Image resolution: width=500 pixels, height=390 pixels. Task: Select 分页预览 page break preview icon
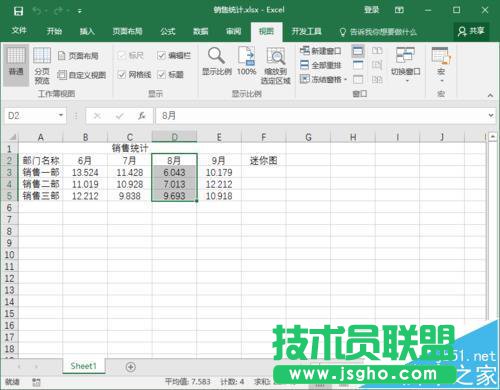coord(42,65)
